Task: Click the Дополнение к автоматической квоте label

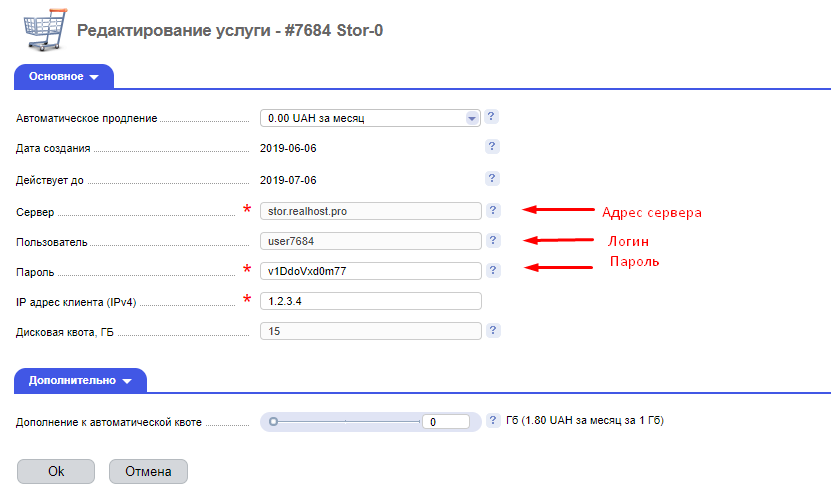Action: coord(109,423)
